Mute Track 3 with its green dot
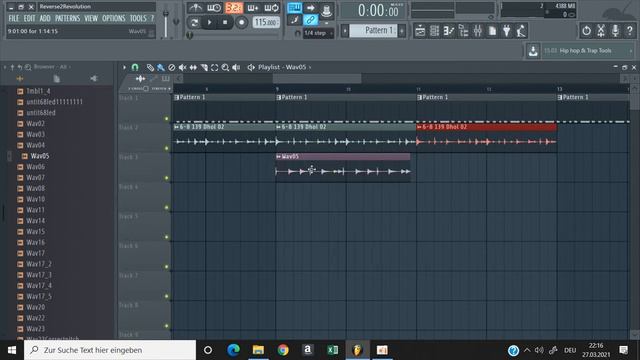 pyautogui.click(x=166, y=178)
